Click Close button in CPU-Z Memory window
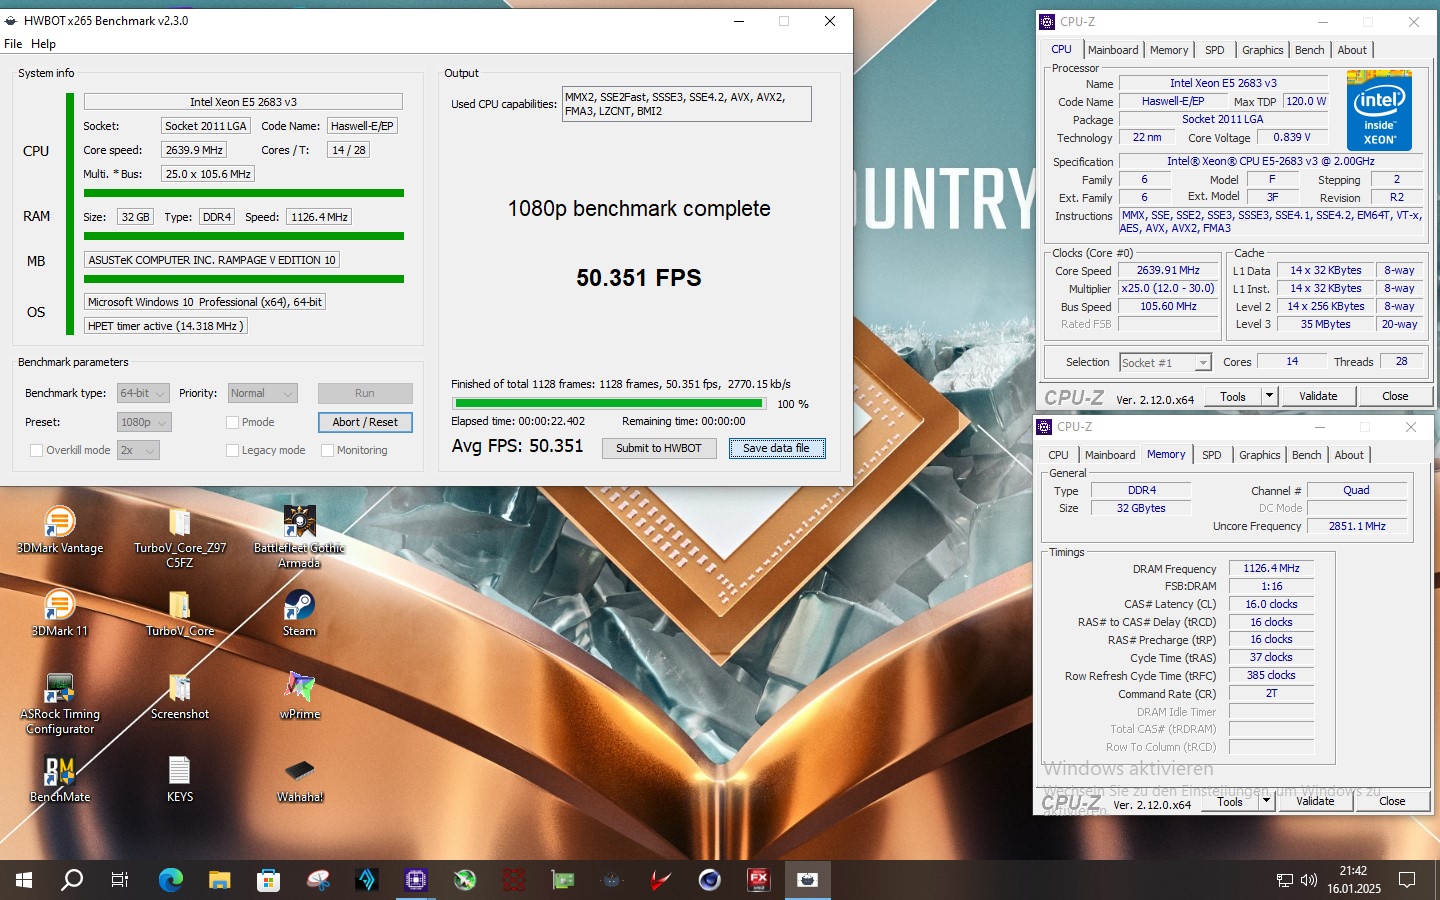Viewport: 1440px width, 900px height. pyautogui.click(x=1392, y=801)
